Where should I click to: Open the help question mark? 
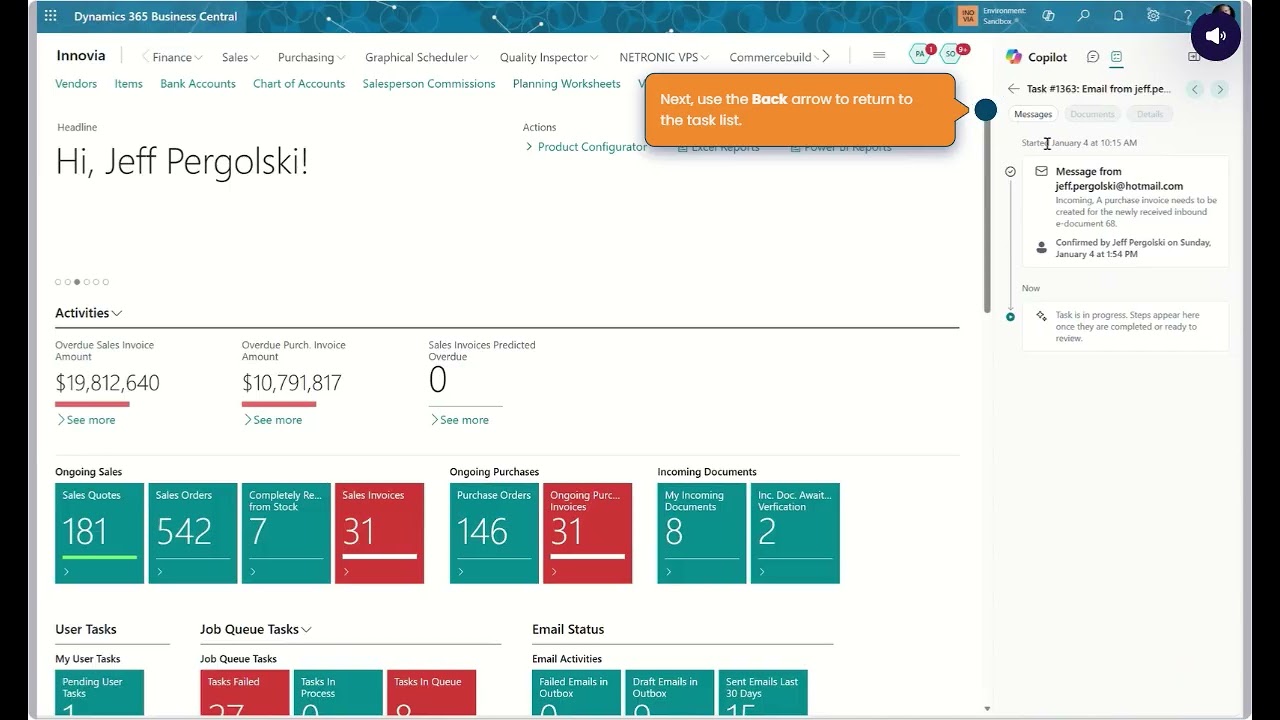coord(1188,16)
